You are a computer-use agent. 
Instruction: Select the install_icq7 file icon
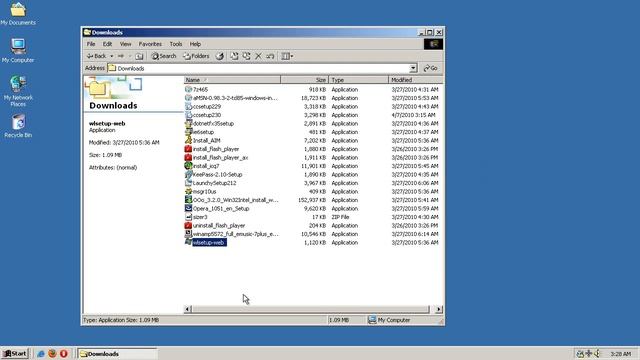188,166
